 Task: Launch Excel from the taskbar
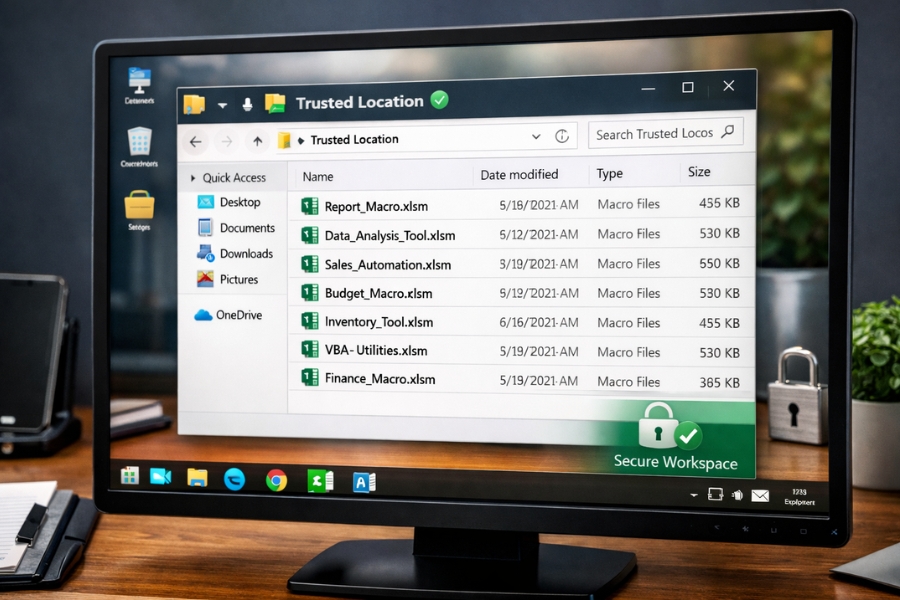click(319, 480)
